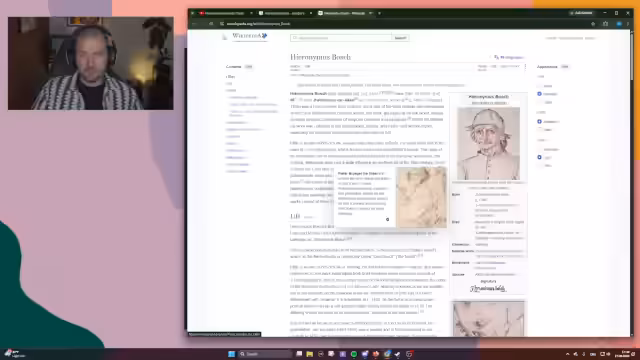Open the signature image in the infobox

click(x=488, y=289)
